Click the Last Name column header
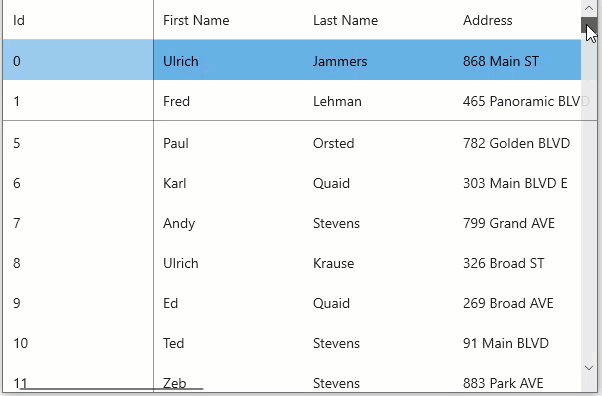Image resolution: width=602 pixels, height=396 pixels. (x=378, y=20)
